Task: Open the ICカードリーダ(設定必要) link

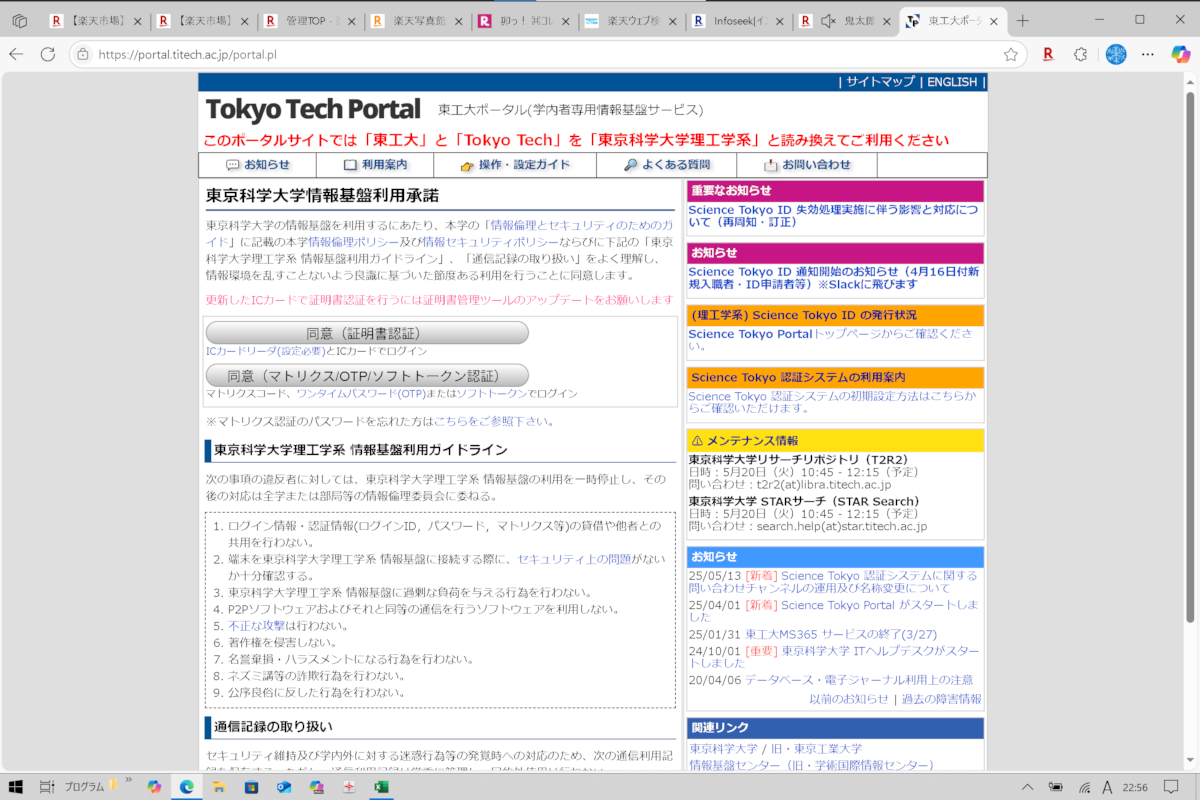Action: [266, 352]
